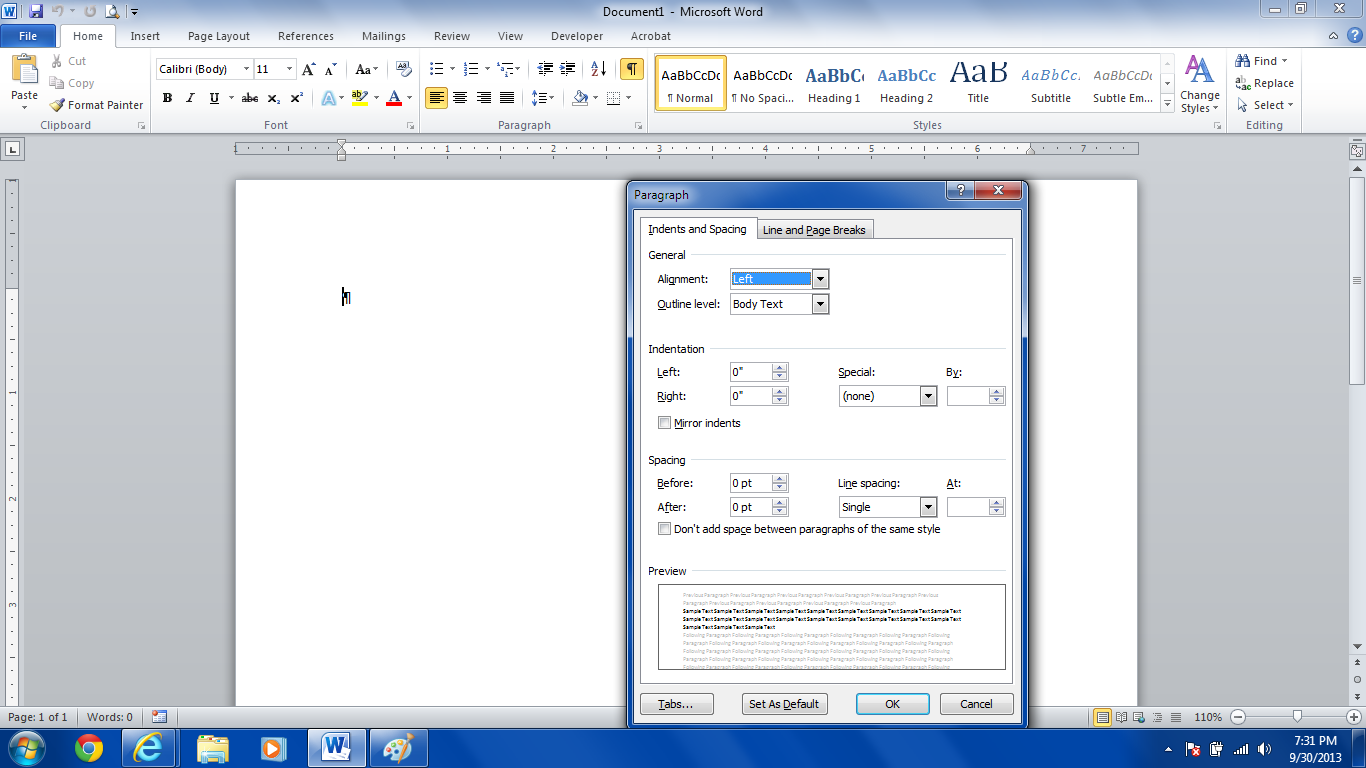Click Grow Font icon
Viewport: 1366px width, 768px height.
coord(309,69)
